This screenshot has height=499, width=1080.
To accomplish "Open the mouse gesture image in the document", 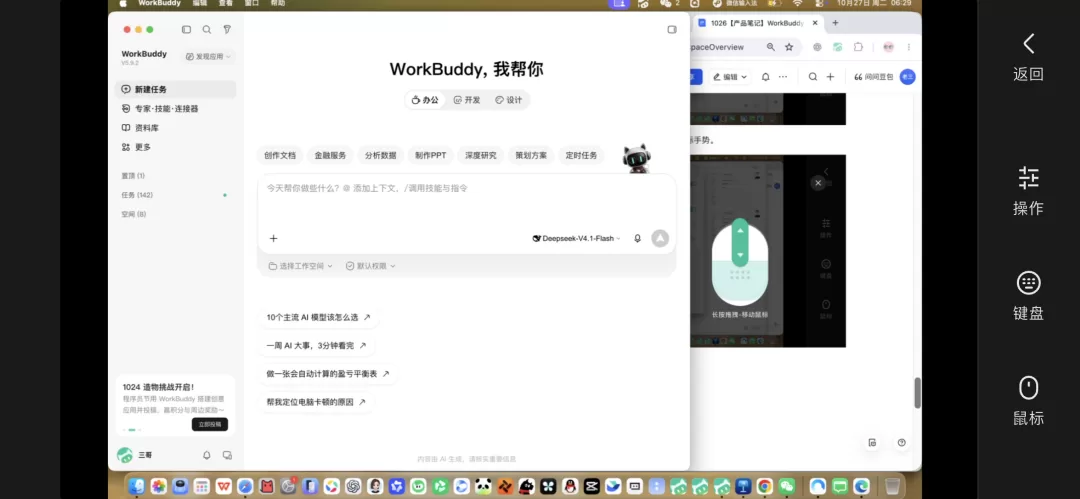I will pos(768,251).
